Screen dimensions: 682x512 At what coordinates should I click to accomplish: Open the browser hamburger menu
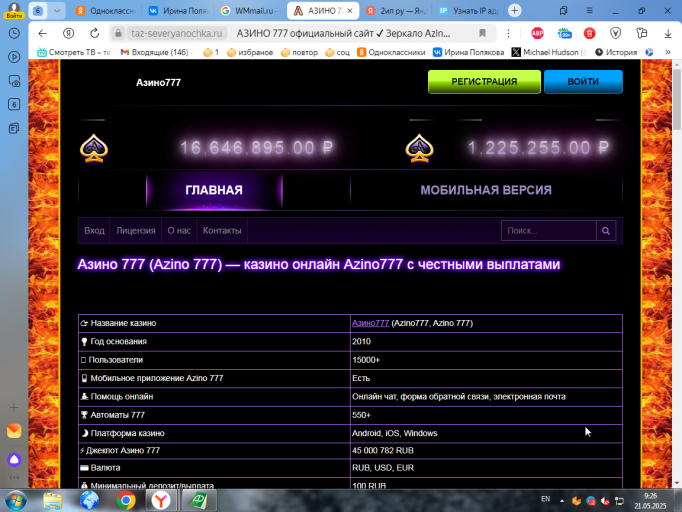[589, 10]
